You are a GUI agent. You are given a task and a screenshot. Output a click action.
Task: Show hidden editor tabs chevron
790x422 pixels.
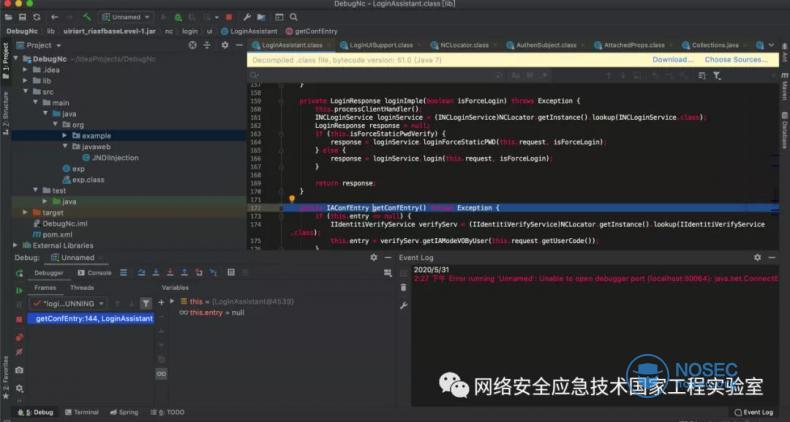click(x=771, y=45)
